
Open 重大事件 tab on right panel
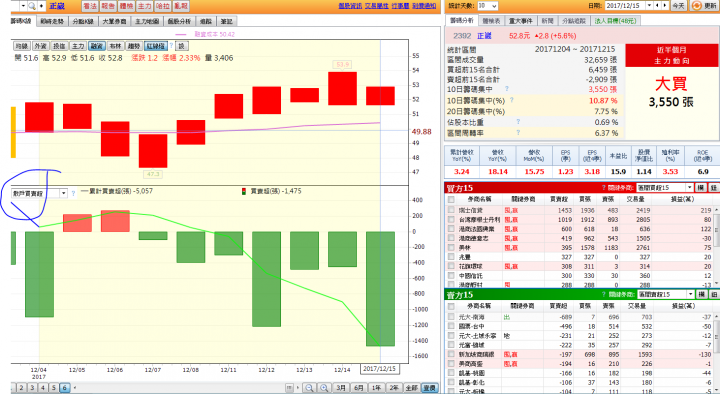[521, 21]
